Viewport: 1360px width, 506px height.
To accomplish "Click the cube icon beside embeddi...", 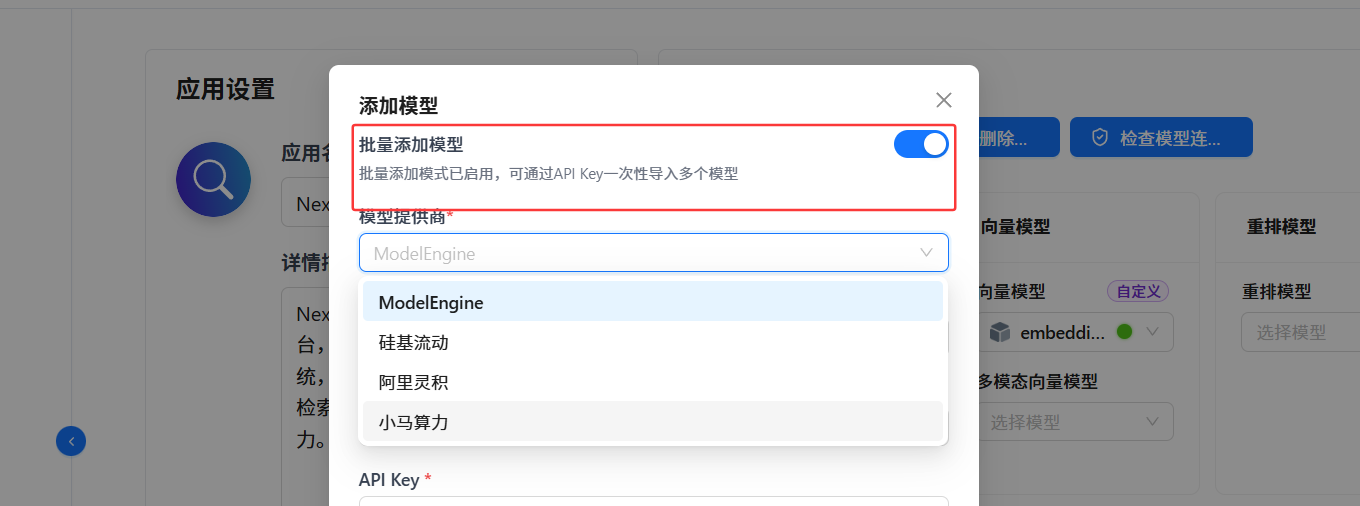I will (1000, 332).
